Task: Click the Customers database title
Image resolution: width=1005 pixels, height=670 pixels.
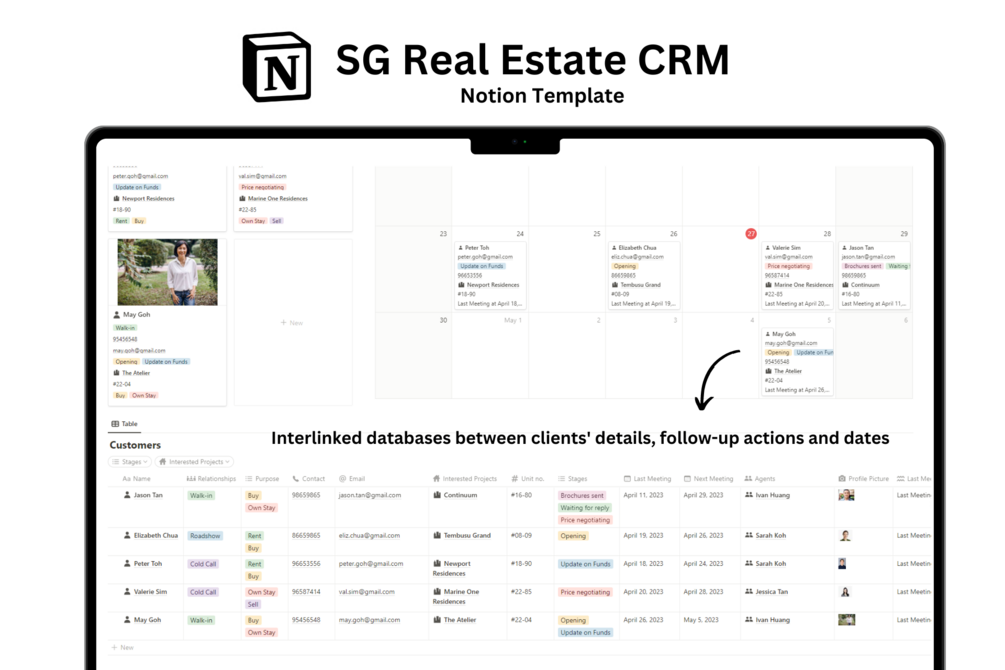Action: click(x=135, y=445)
